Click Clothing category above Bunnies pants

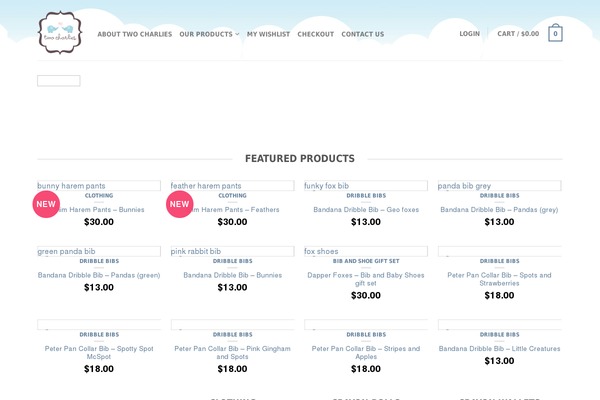99,196
